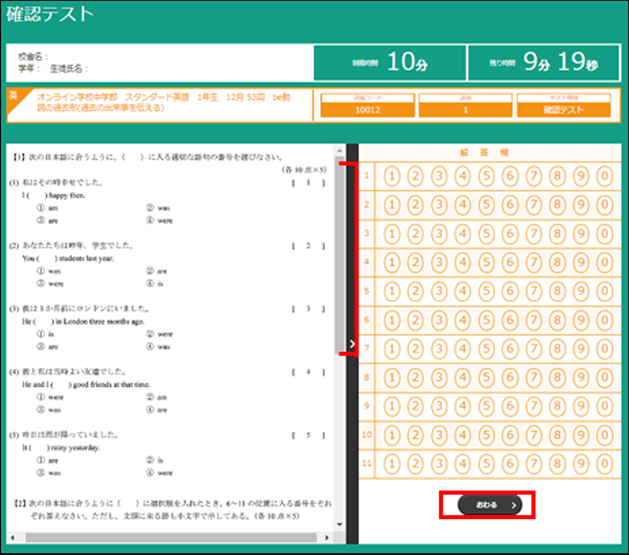
Task: Click the arrow on the おわる button
Action: click(x=514, y=505)
